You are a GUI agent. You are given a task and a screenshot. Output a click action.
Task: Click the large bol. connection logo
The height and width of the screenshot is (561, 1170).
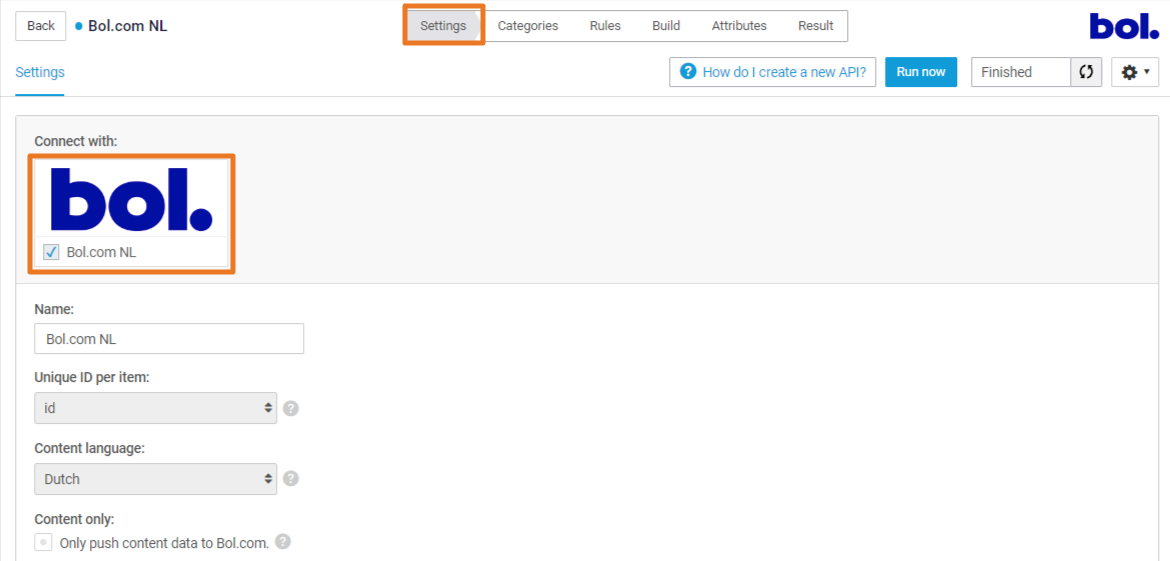click(131, 199)
